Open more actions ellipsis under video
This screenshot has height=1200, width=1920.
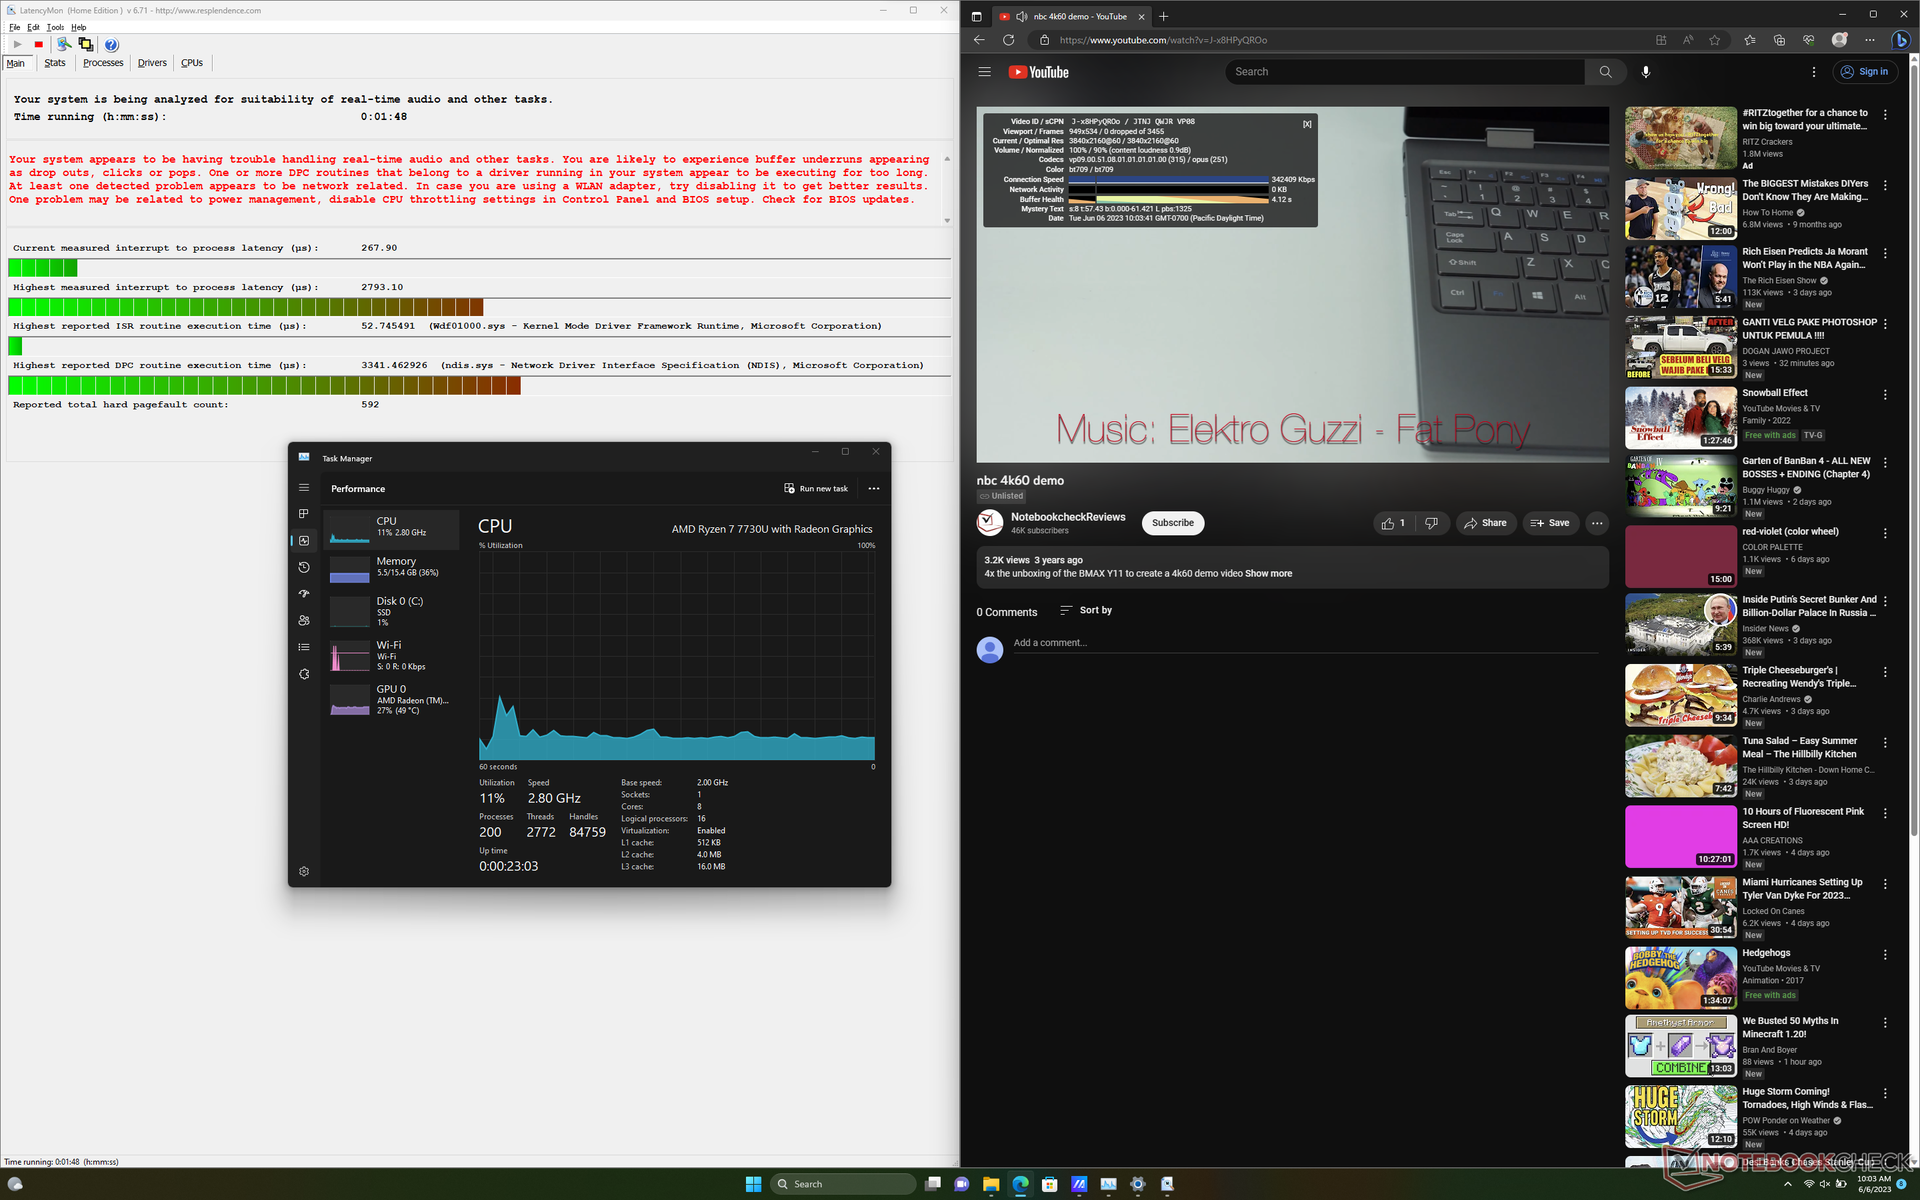[x=1597, y=523]
